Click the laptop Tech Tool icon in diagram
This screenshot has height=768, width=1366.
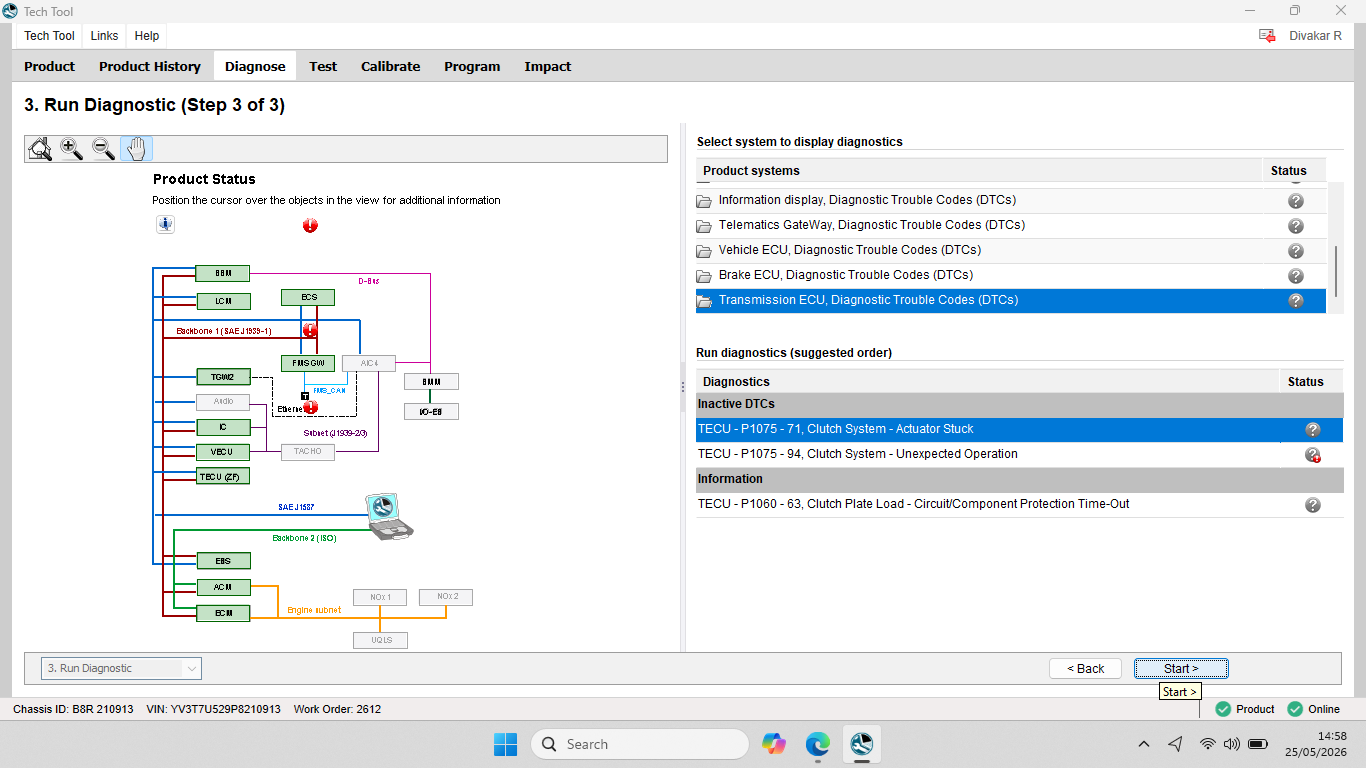click(x=387, y=517)
